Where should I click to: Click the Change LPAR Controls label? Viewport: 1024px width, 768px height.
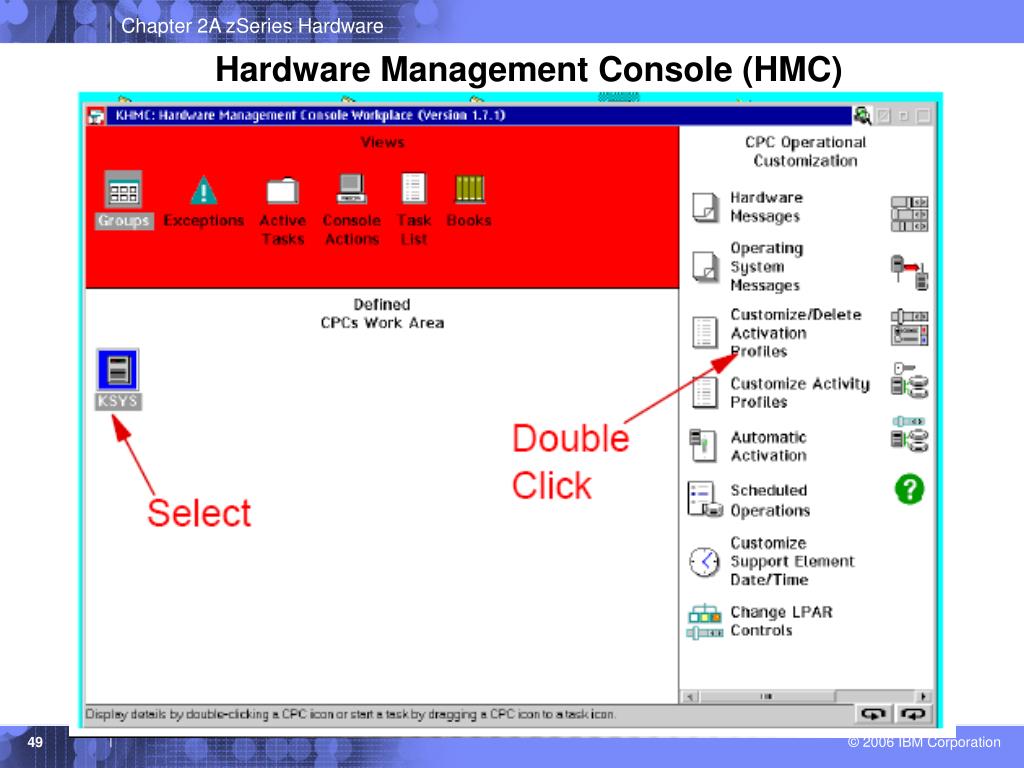tap(781, 621)
